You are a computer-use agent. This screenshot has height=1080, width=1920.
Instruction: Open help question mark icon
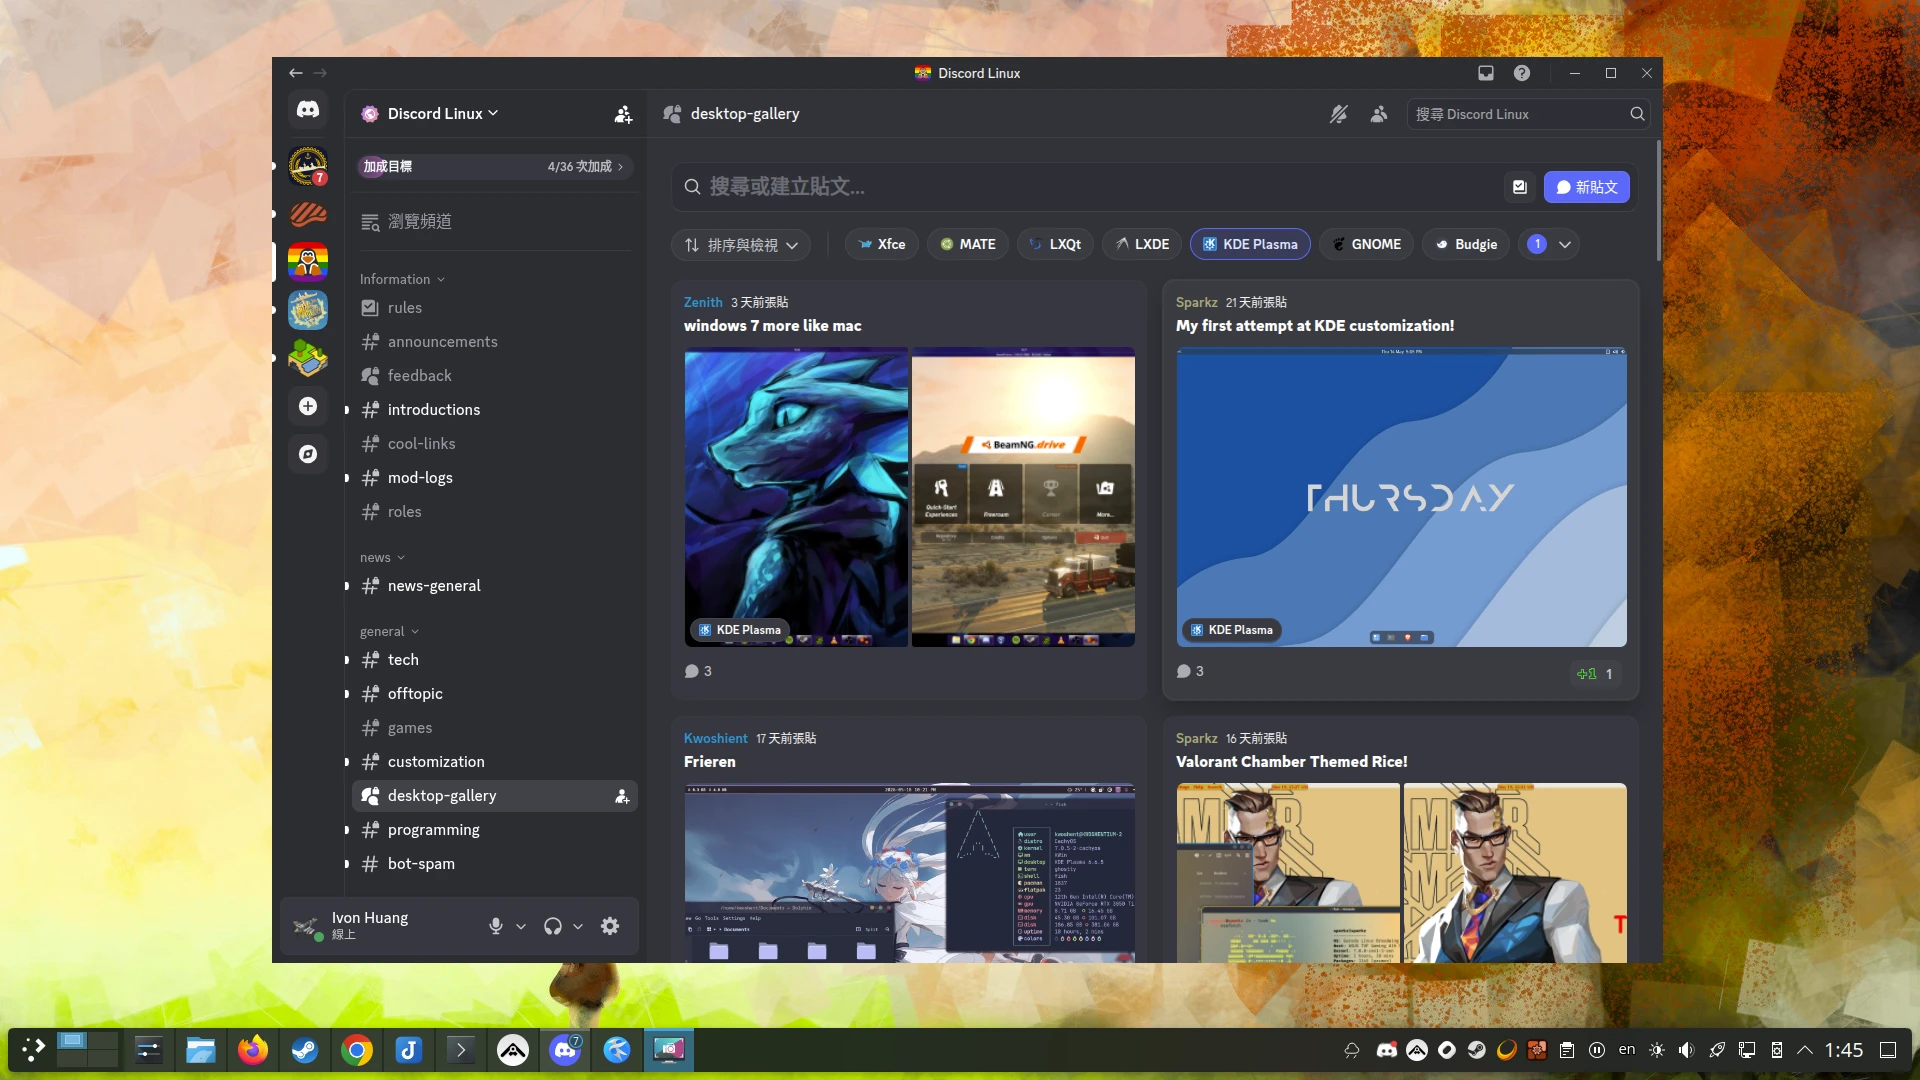point(1522,73)
